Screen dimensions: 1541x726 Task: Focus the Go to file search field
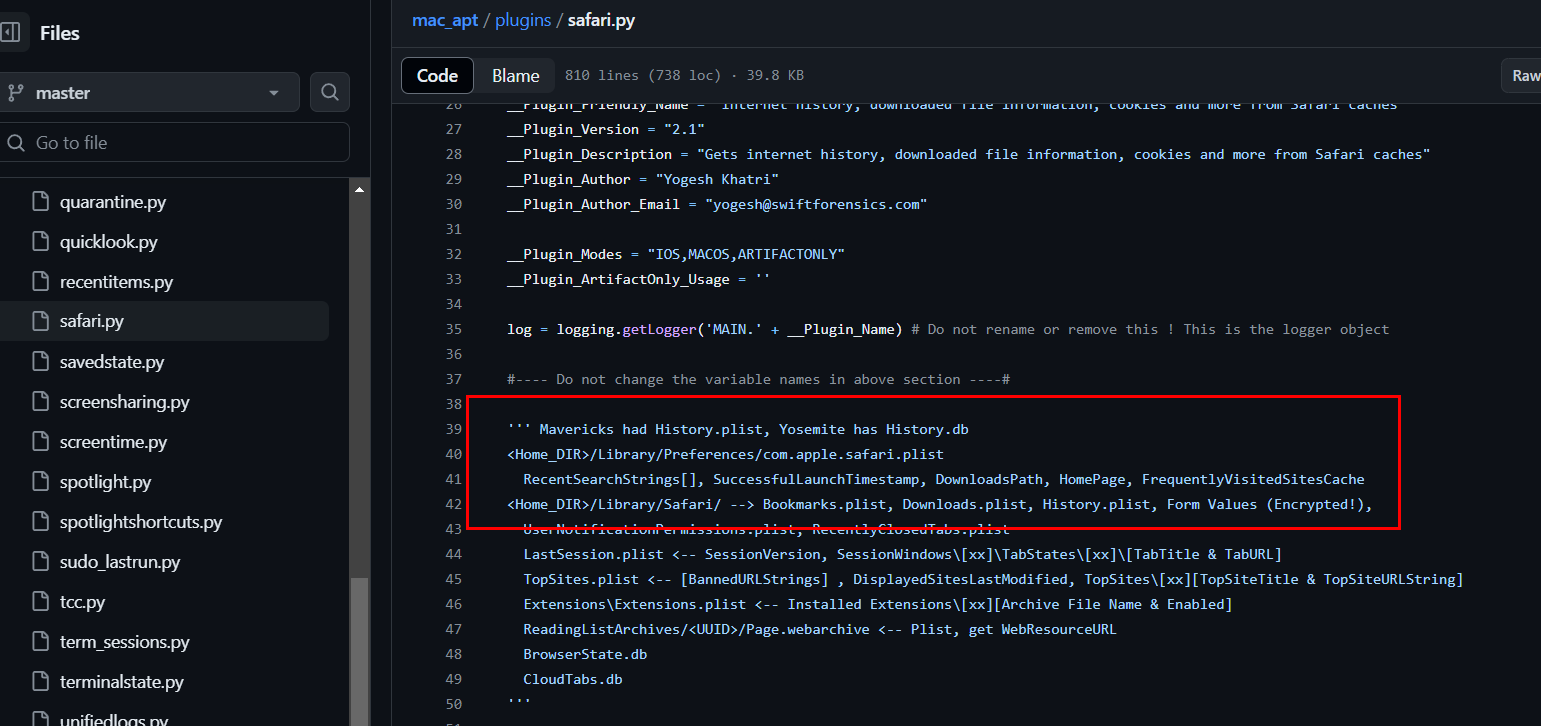(x=180, y=143)
